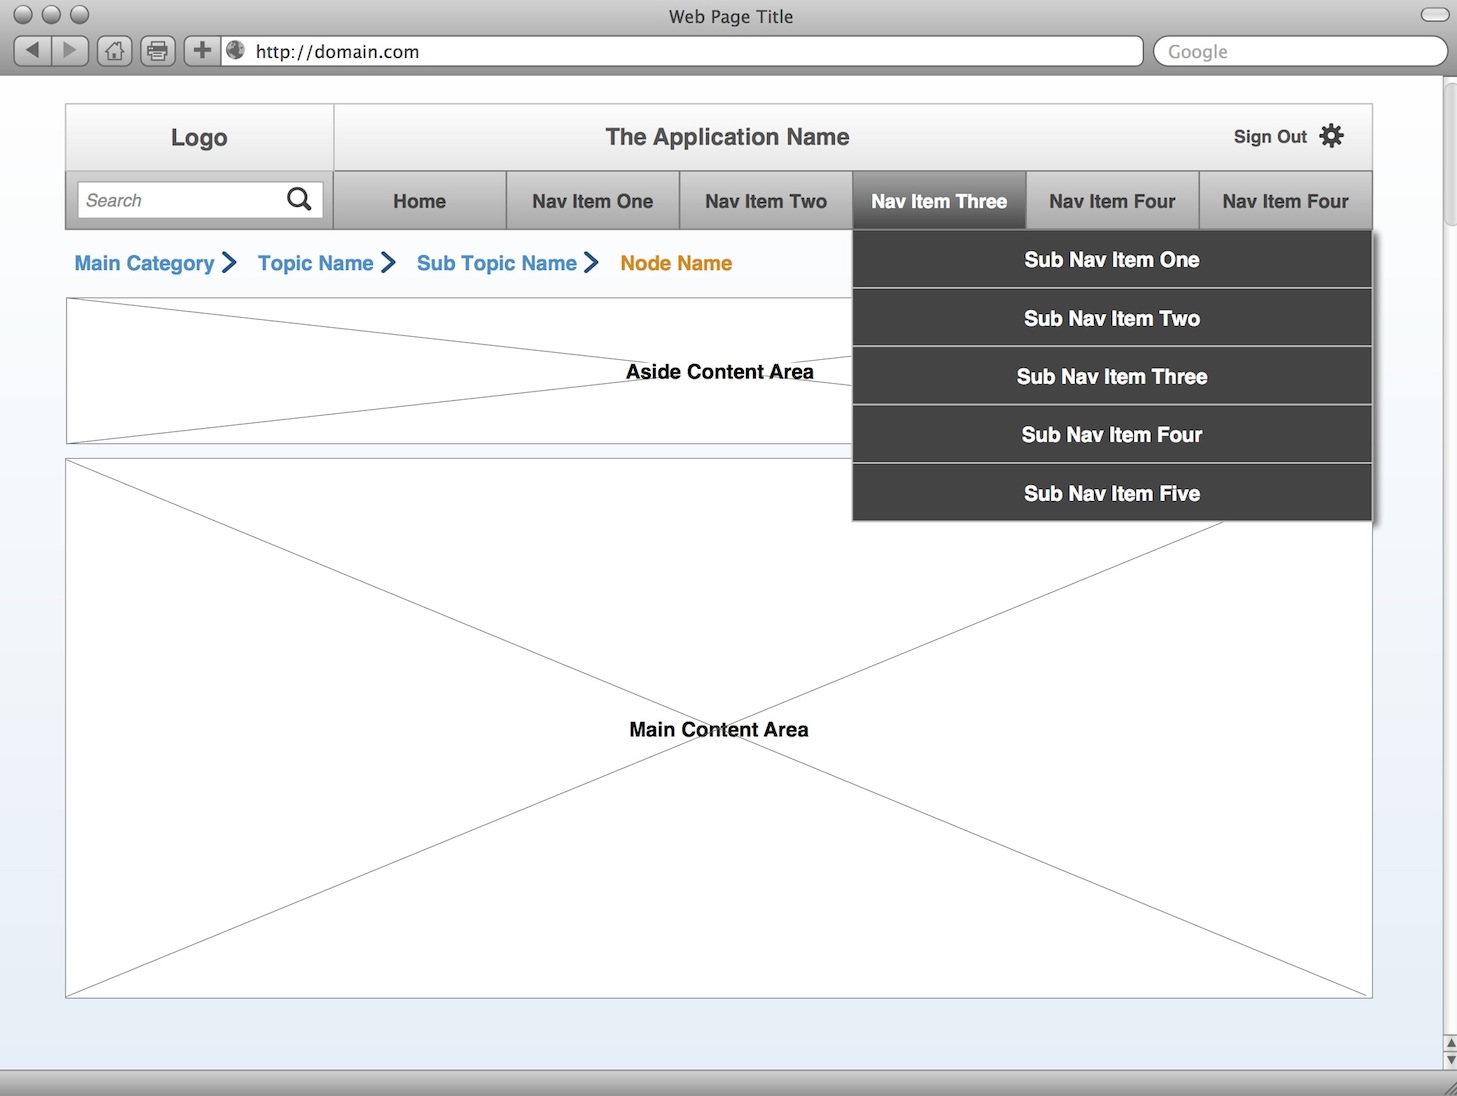Click the Logo in the header
Image resolution: width=1457 pixels, height=1096 pixels.
(x=199, y=137)
